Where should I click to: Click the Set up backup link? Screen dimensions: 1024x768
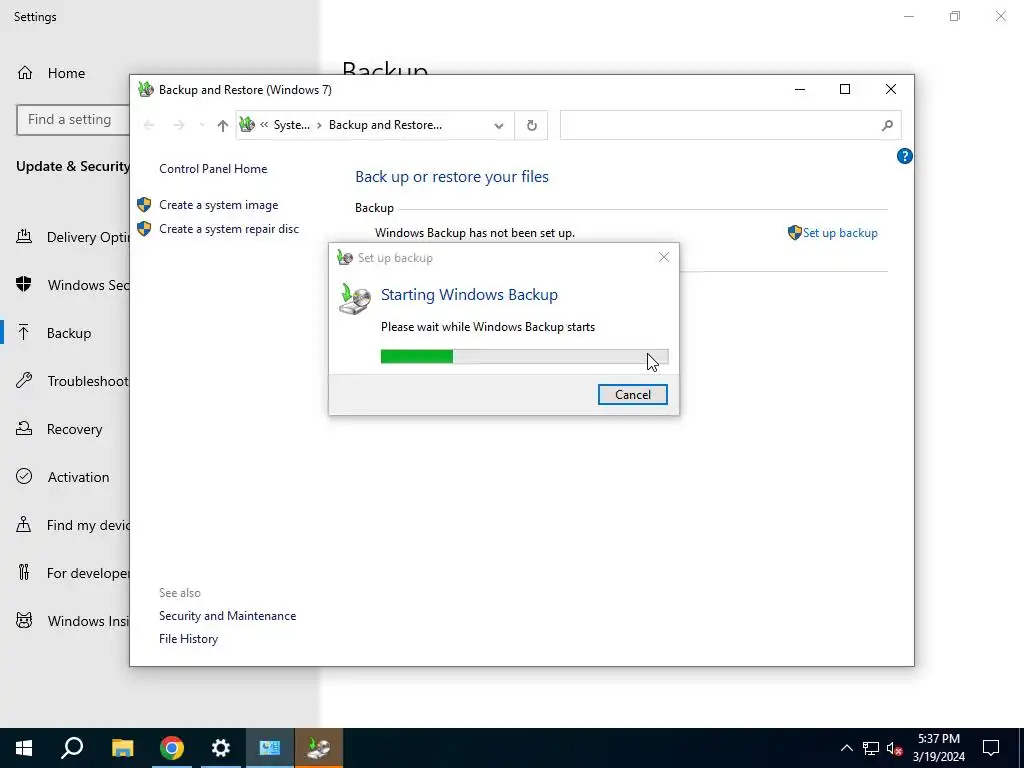[x=840, y=233]
